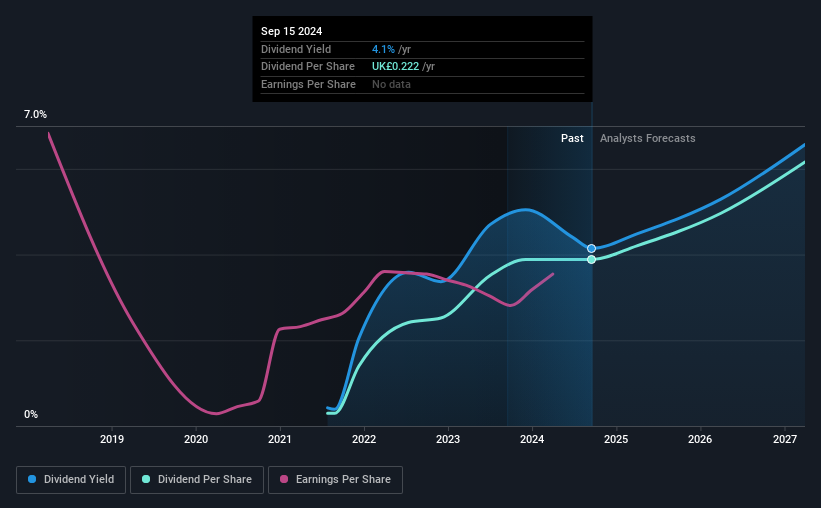Click the 'Past' label on chart

(572, 138)
